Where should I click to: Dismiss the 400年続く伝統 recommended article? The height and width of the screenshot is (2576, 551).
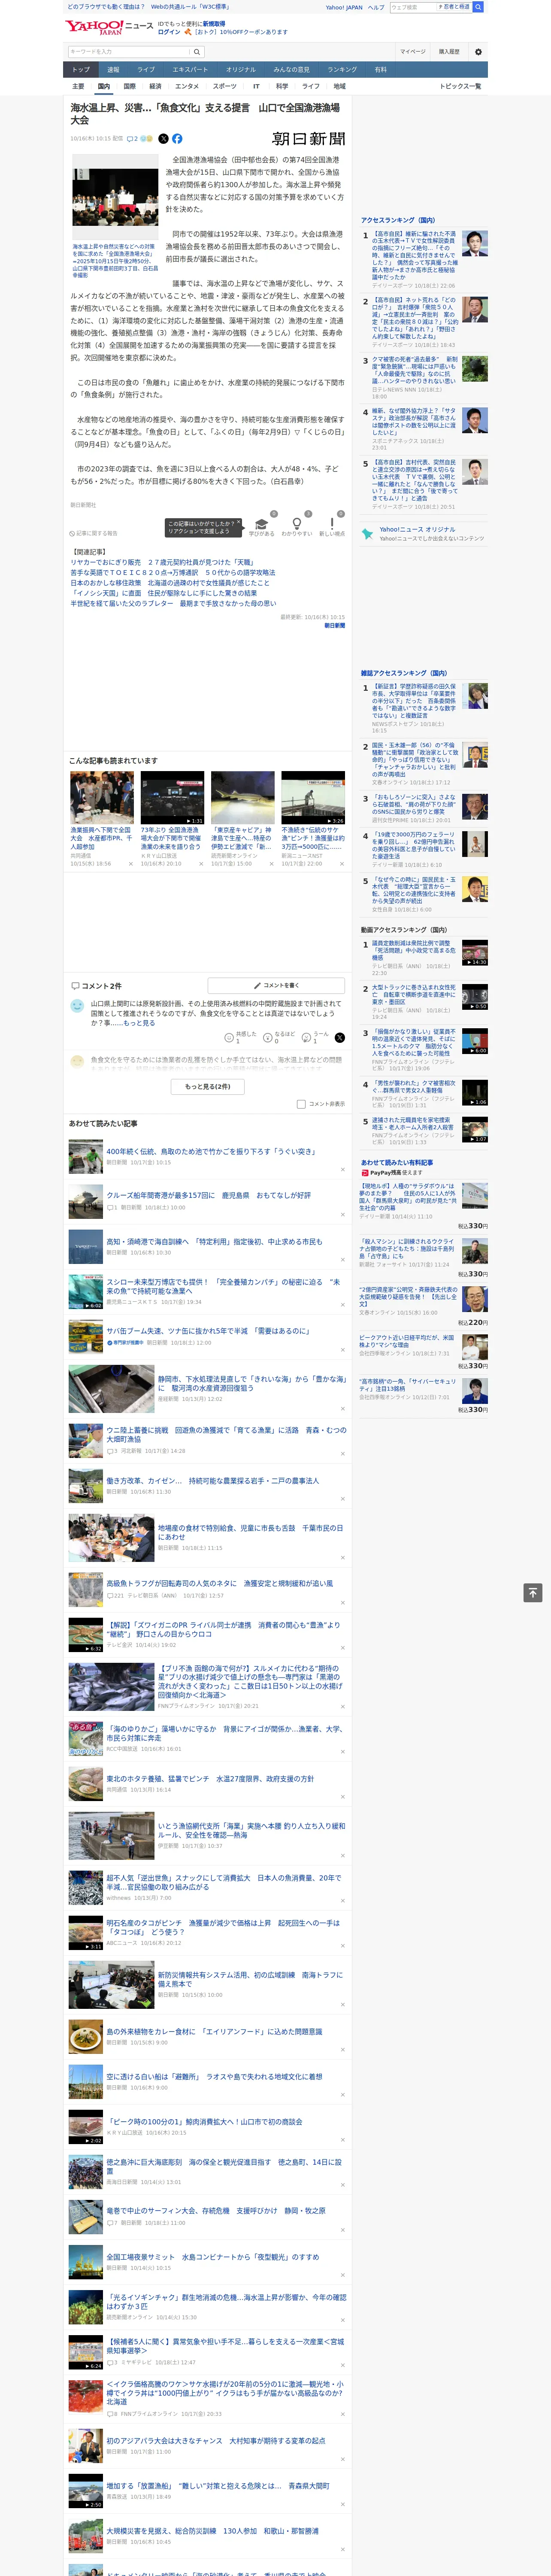click(343, 1169)
